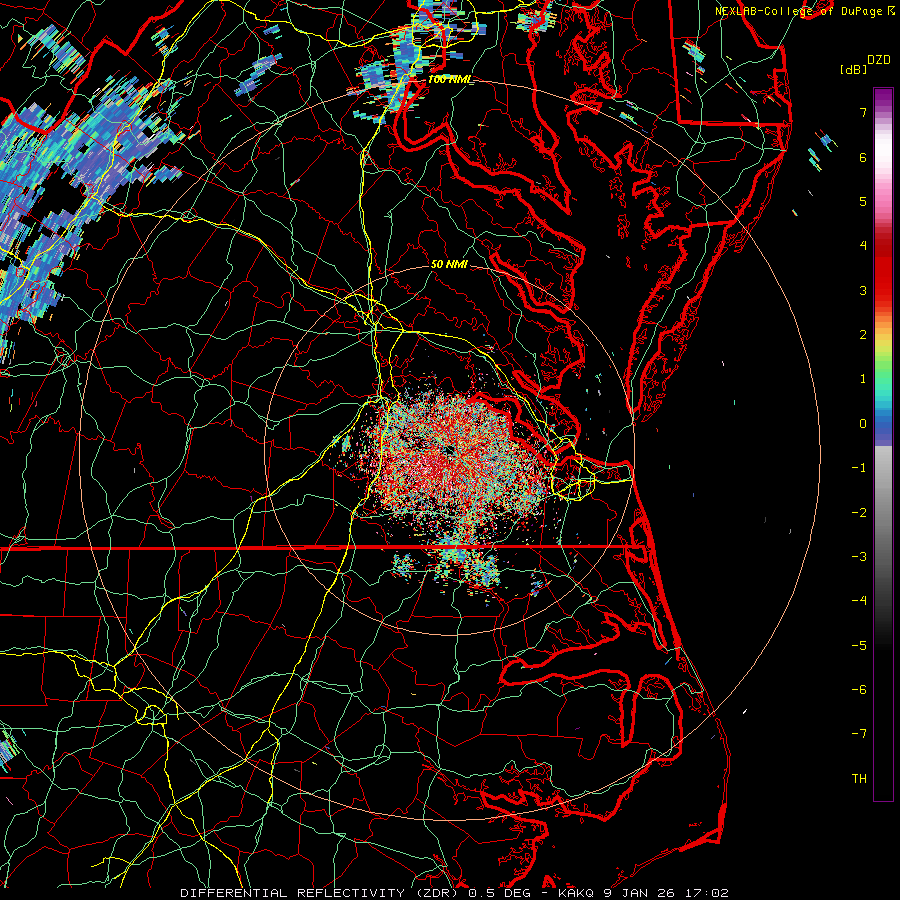Click the 5 dB scale value

point(863,201)
